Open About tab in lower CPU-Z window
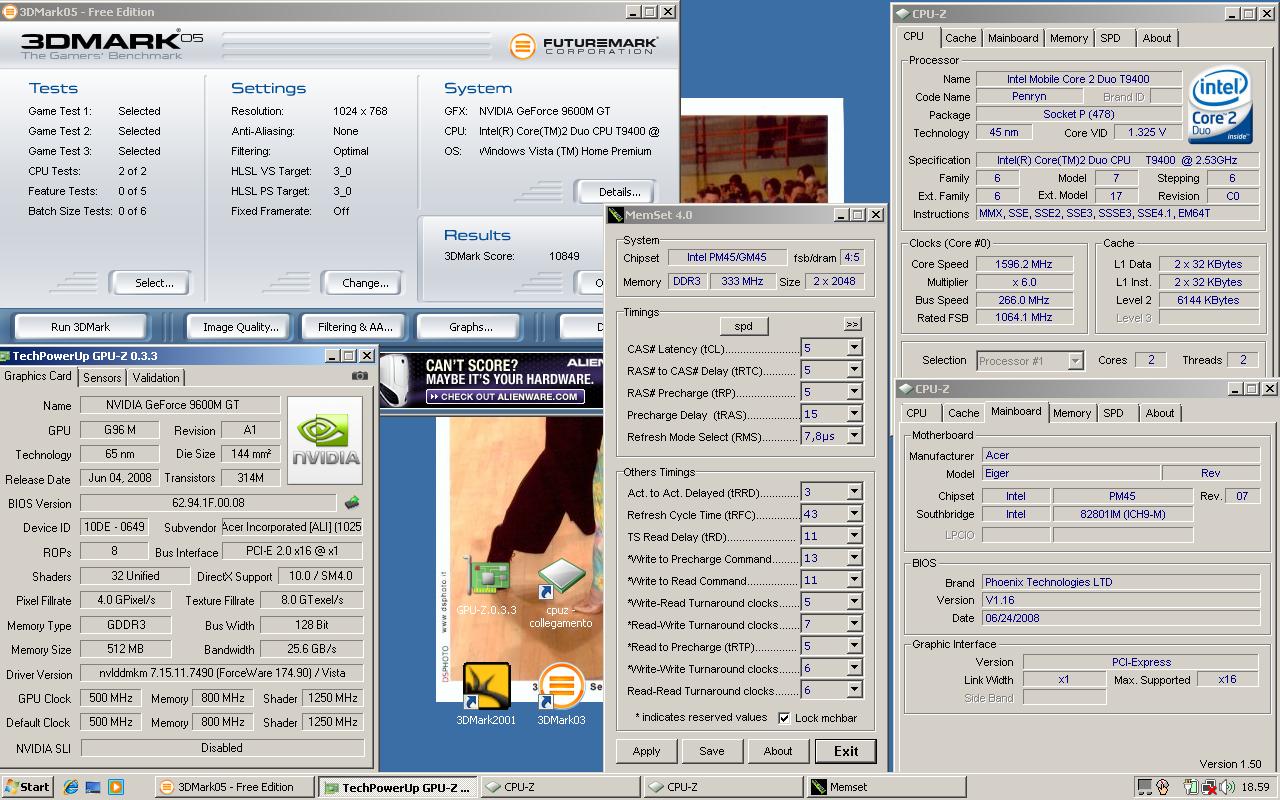The width and height of the screenshot is (1280, 800). pyautogui.click(x=1160, y=413)
